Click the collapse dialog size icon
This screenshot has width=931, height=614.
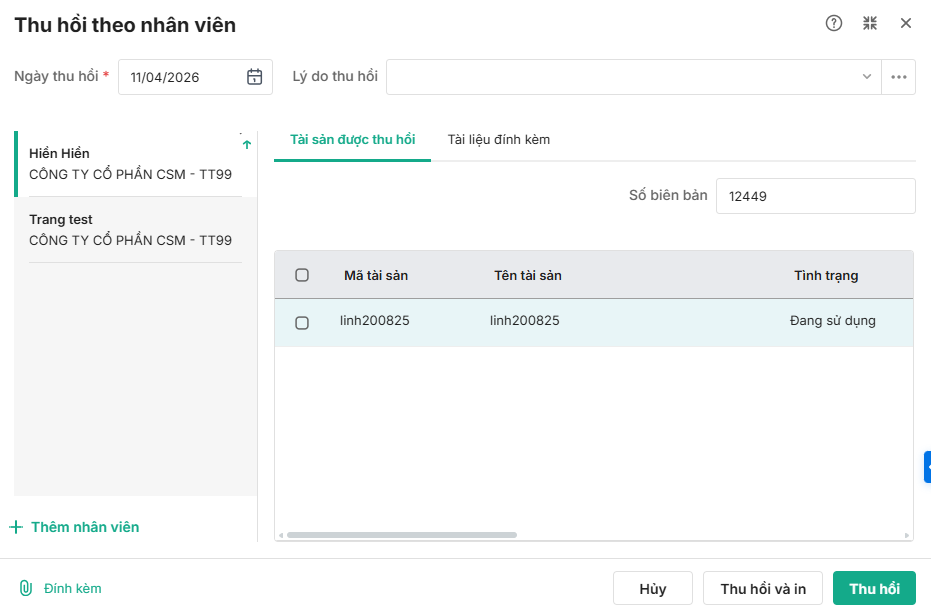(870, 24)
